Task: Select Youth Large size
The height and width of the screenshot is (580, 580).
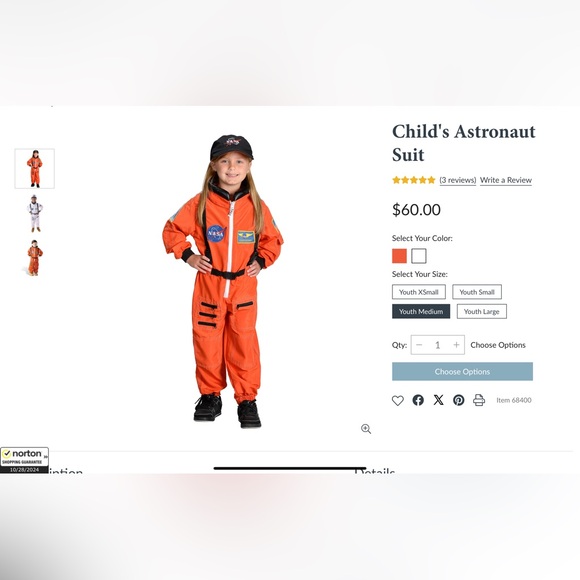Action: click(x=482, y=311)
